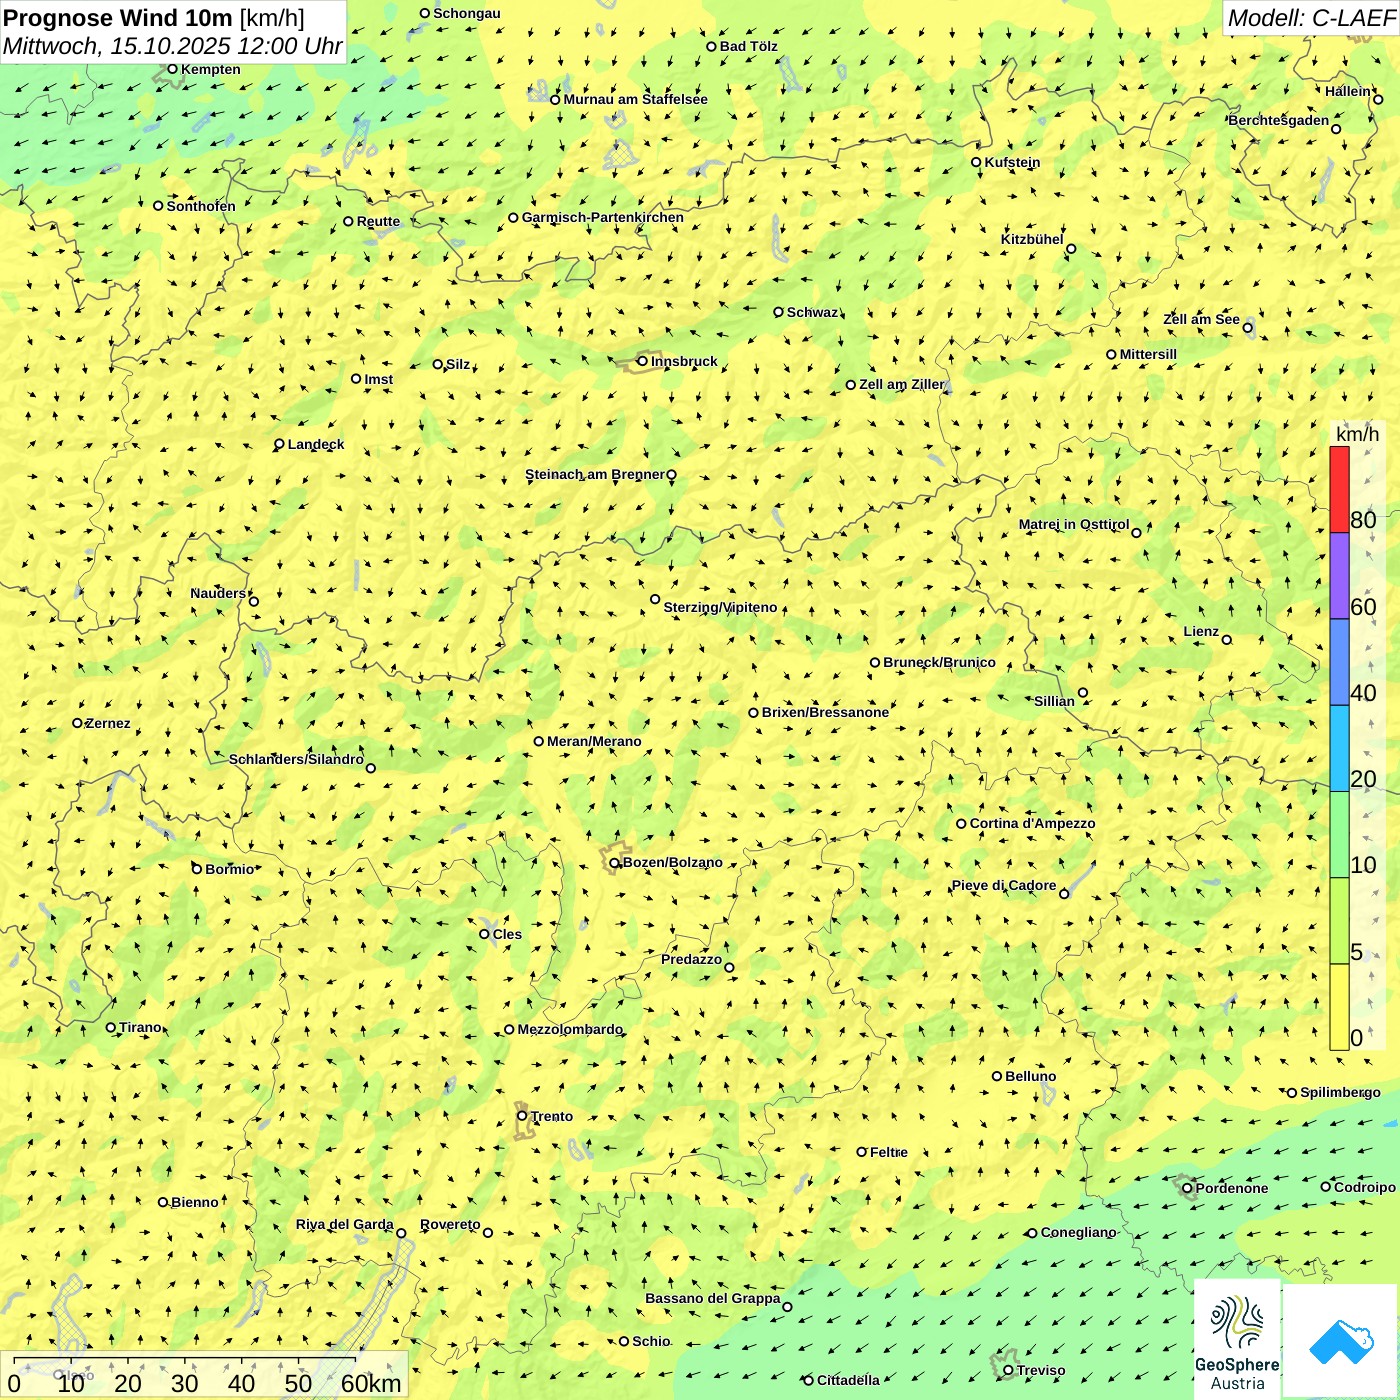
Task: Click the Bad Tölz town label
Action: point(749,46)
